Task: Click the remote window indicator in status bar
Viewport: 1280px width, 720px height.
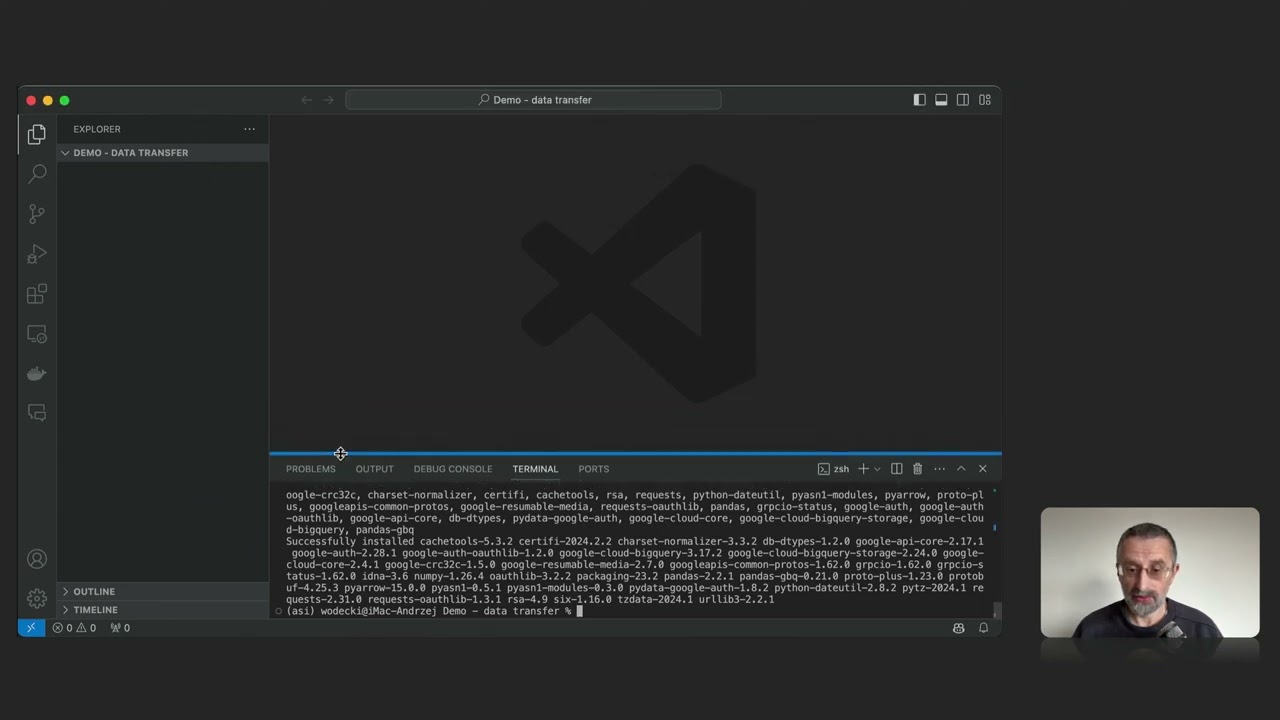Action: click(x=31, y=628)
